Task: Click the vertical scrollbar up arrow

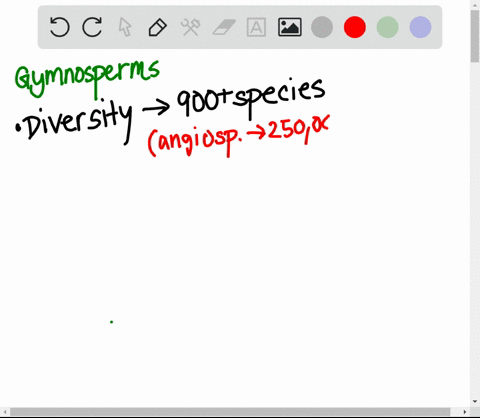Action: (x=475, y=4)
